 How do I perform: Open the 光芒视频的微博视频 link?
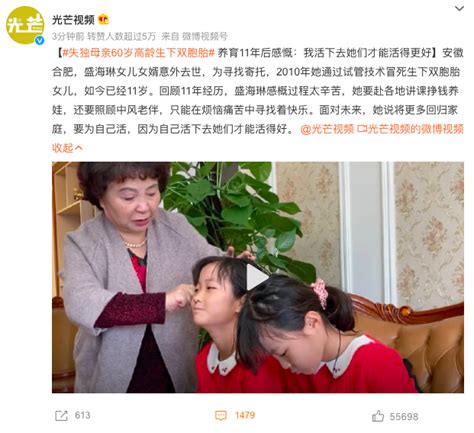[x=410, y=129]
